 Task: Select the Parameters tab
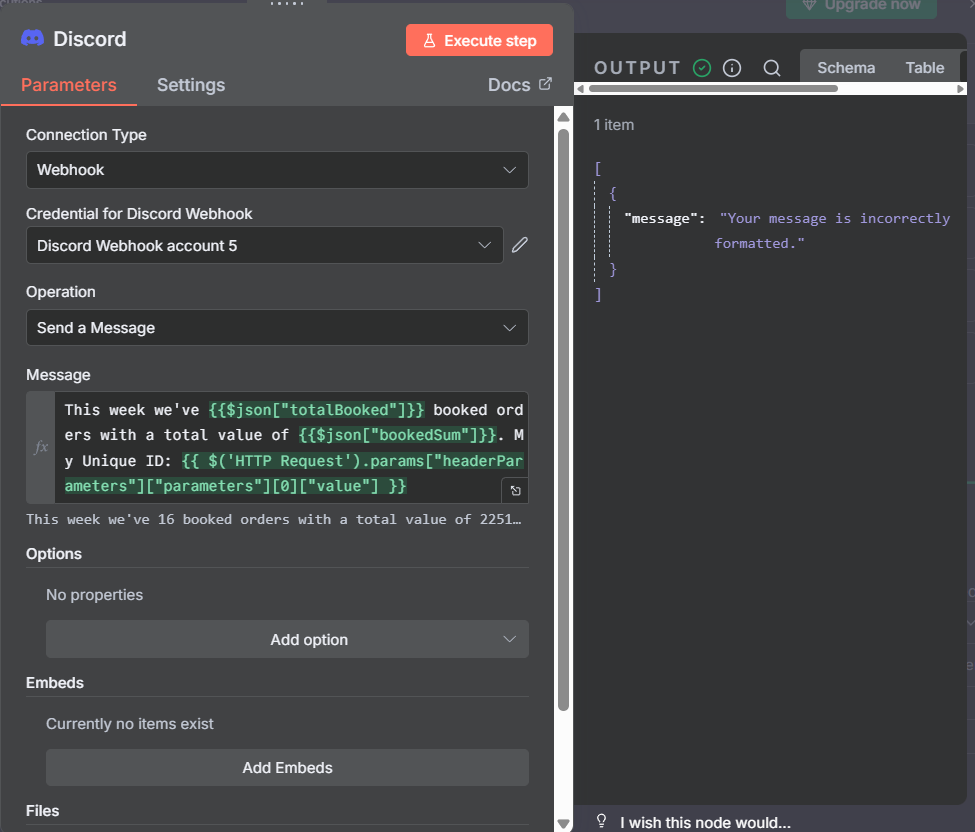69,85
